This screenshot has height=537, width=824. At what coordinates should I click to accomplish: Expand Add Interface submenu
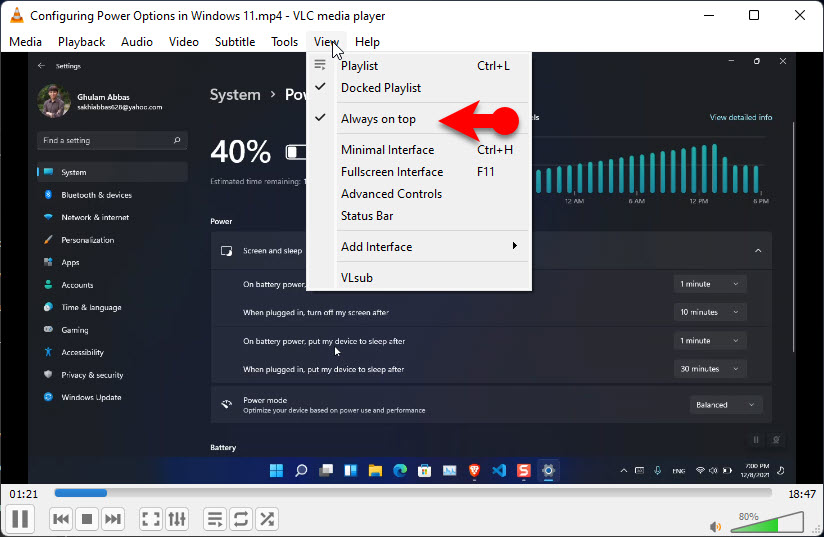(419, 246)
